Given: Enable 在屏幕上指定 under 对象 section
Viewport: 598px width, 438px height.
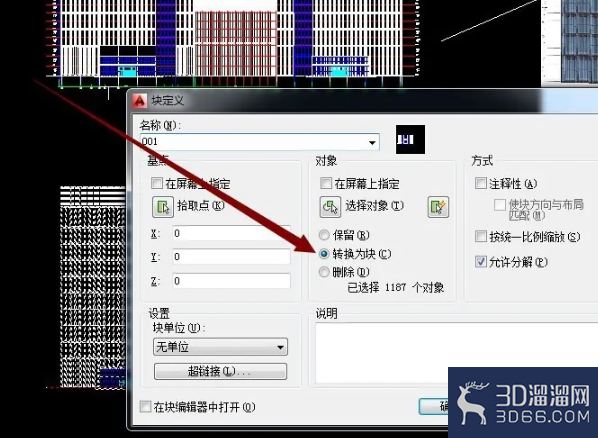Looking at the screenshot, I should (326, 183).
